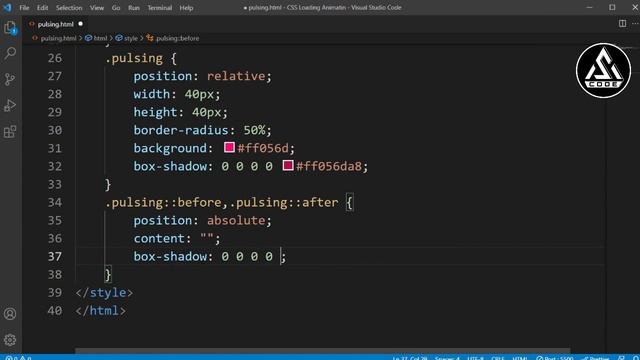Click the Prettier status bar item
The width and height of the screenshot is (640, 360).
point(596,358)
